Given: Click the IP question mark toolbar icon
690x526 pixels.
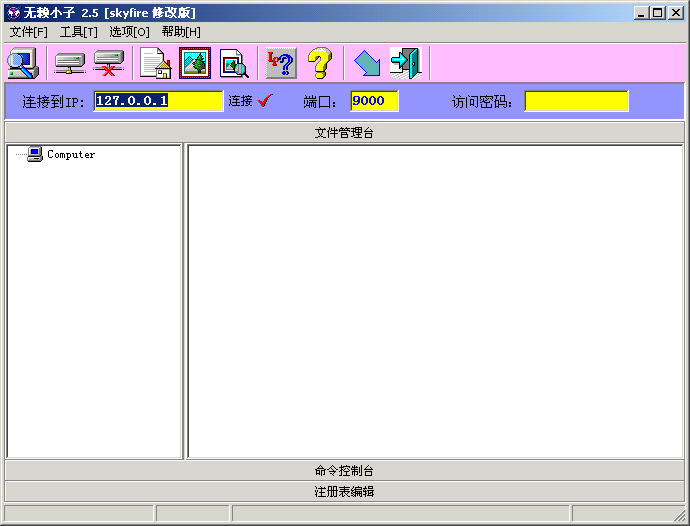Looking at the screenshot, I should coord(281,63).
